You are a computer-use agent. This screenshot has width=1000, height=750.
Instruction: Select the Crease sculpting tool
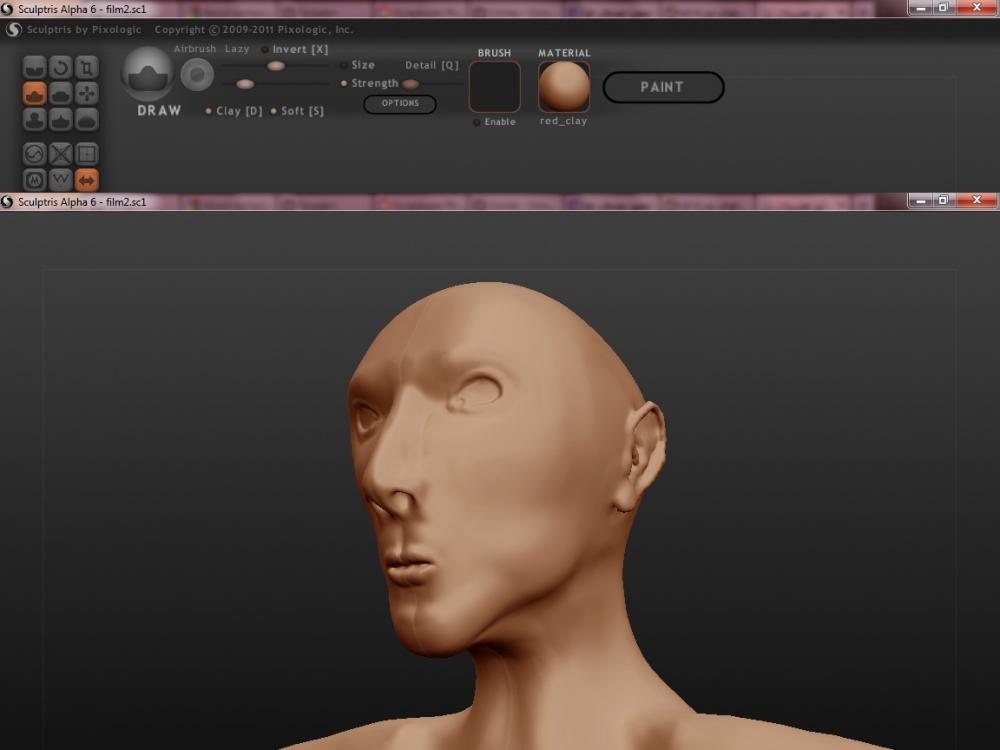coord(35,67)
